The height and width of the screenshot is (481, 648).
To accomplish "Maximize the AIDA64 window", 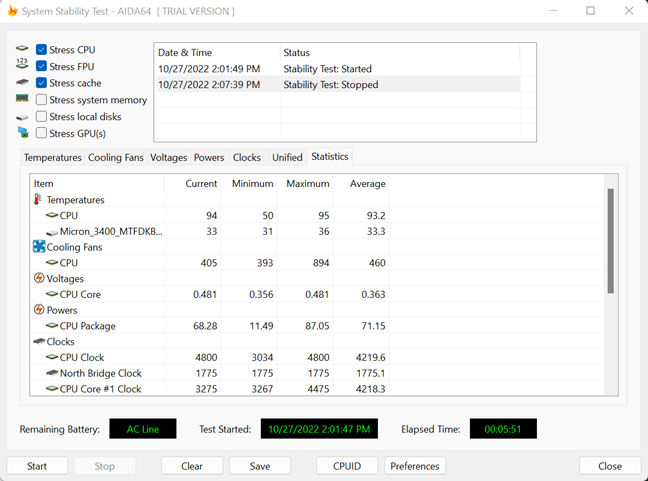I will tap(591, 11).
